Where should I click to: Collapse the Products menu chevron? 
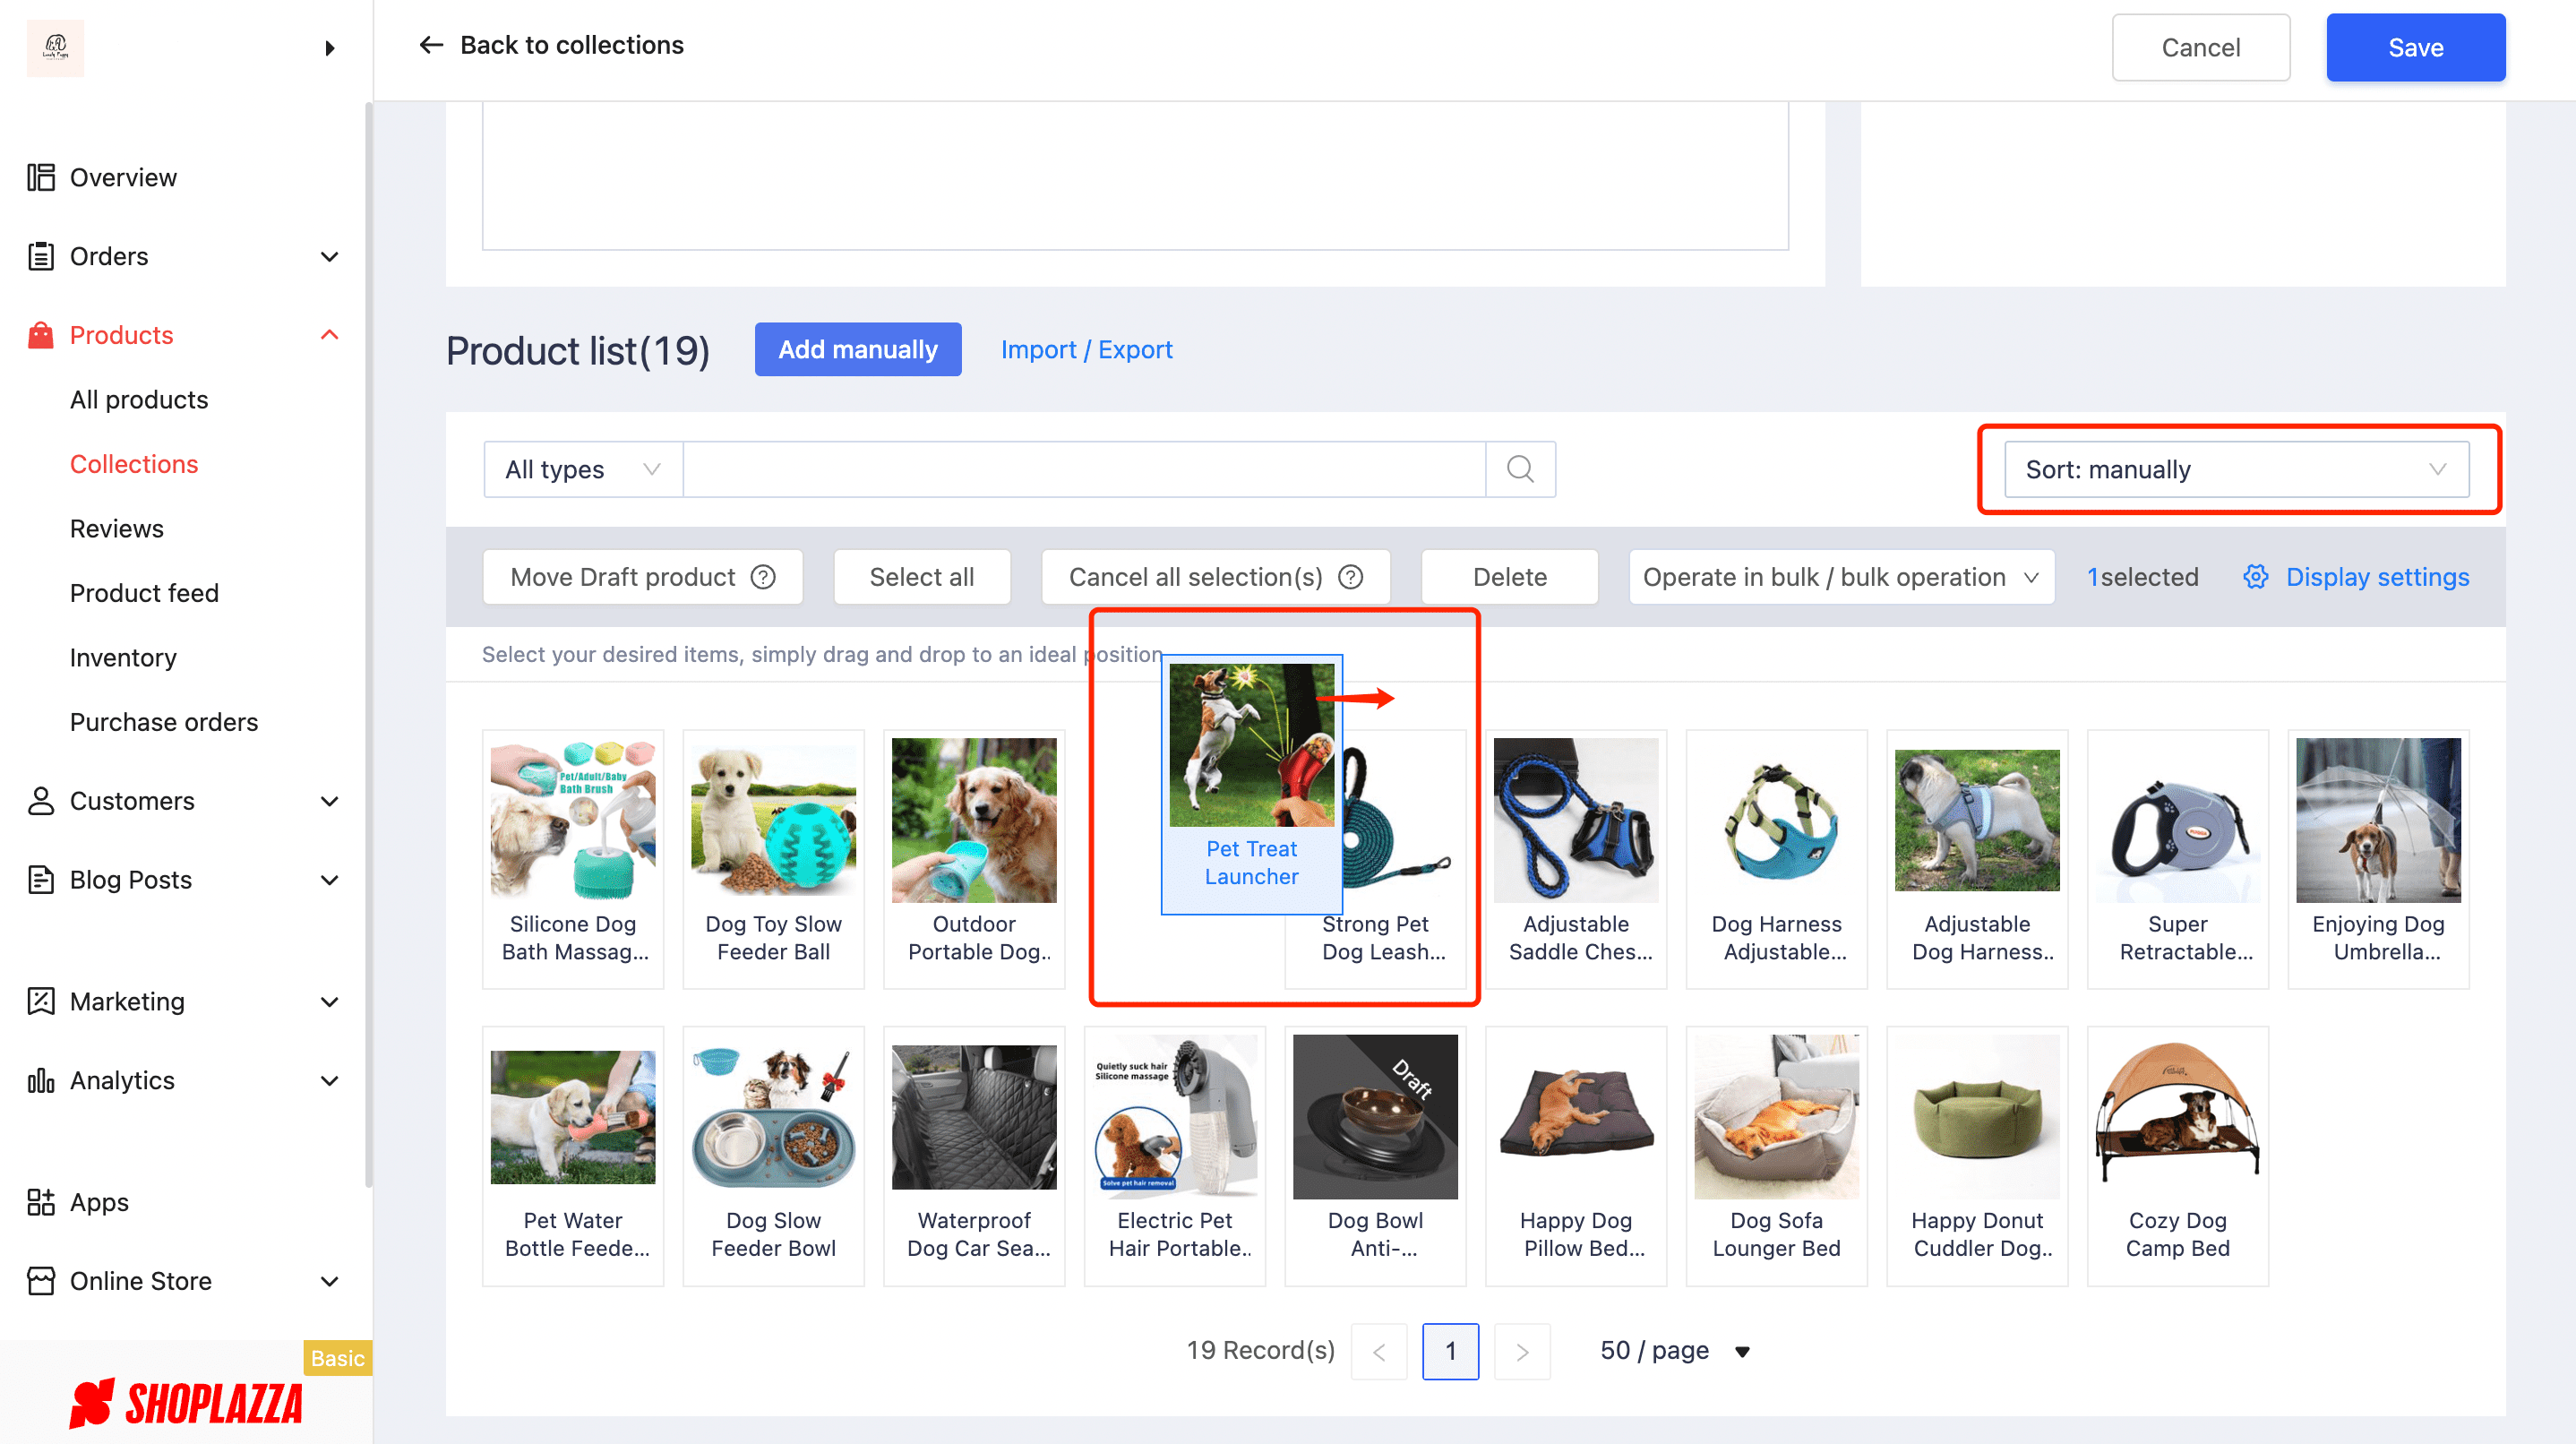[329, 335]
